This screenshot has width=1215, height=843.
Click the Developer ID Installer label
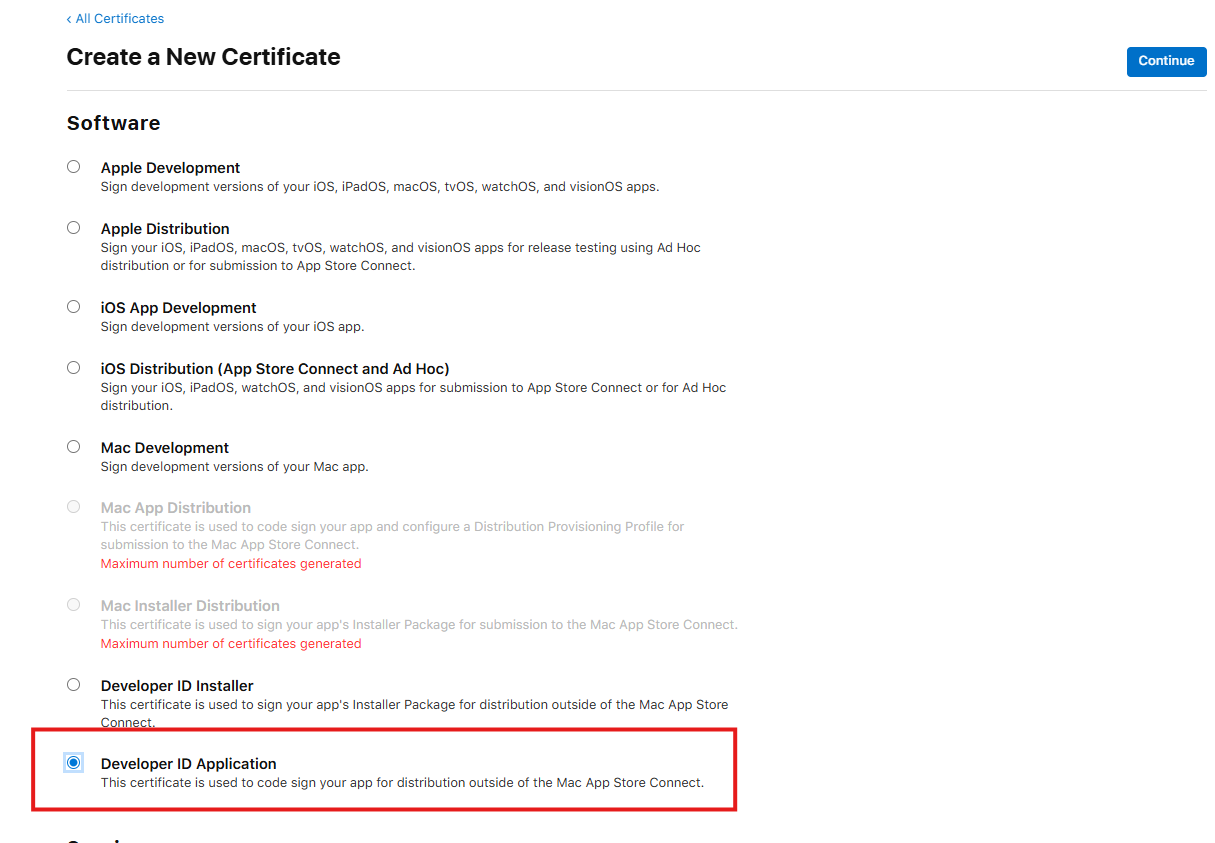pos(177,686)
